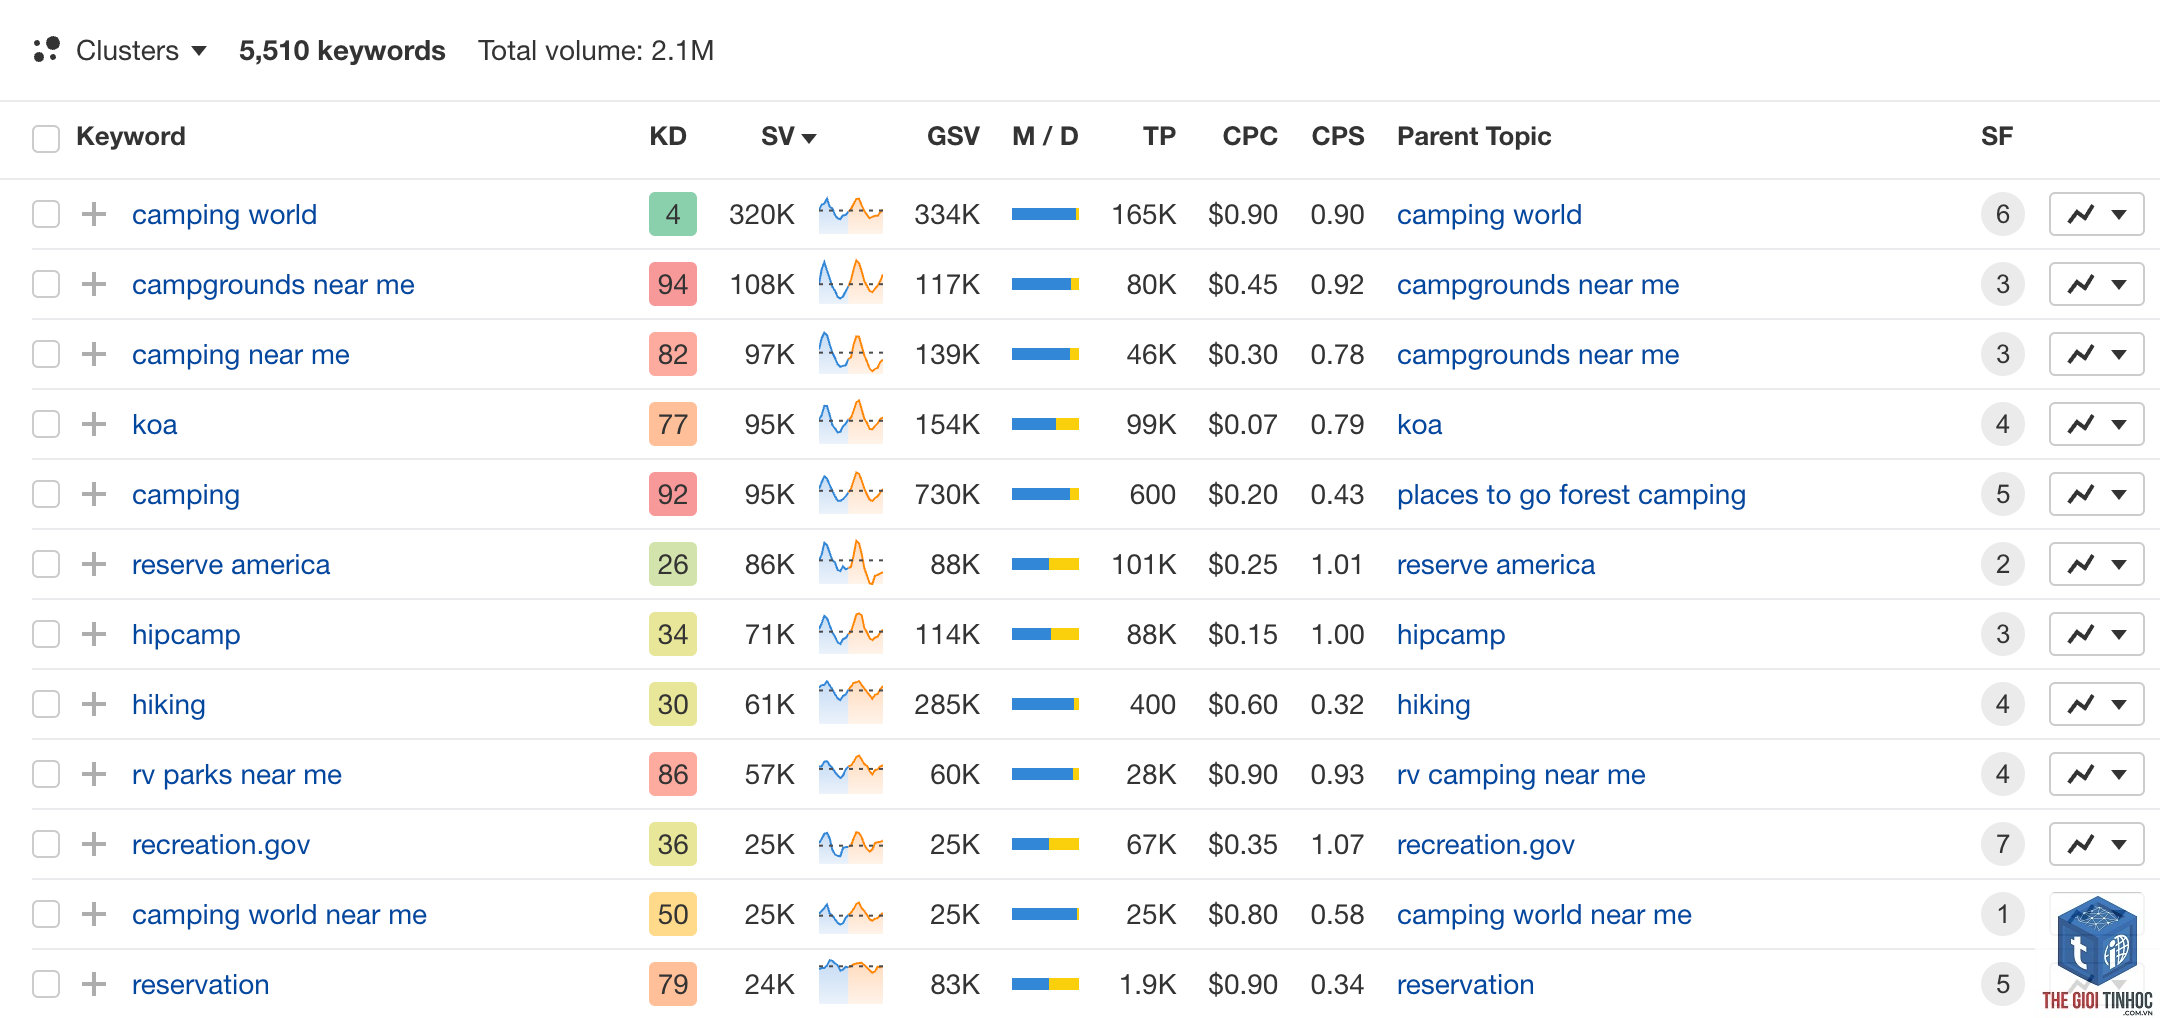
Task: Open trend sparkline for 'campgrounds near me'
Action: coord(851,284)
